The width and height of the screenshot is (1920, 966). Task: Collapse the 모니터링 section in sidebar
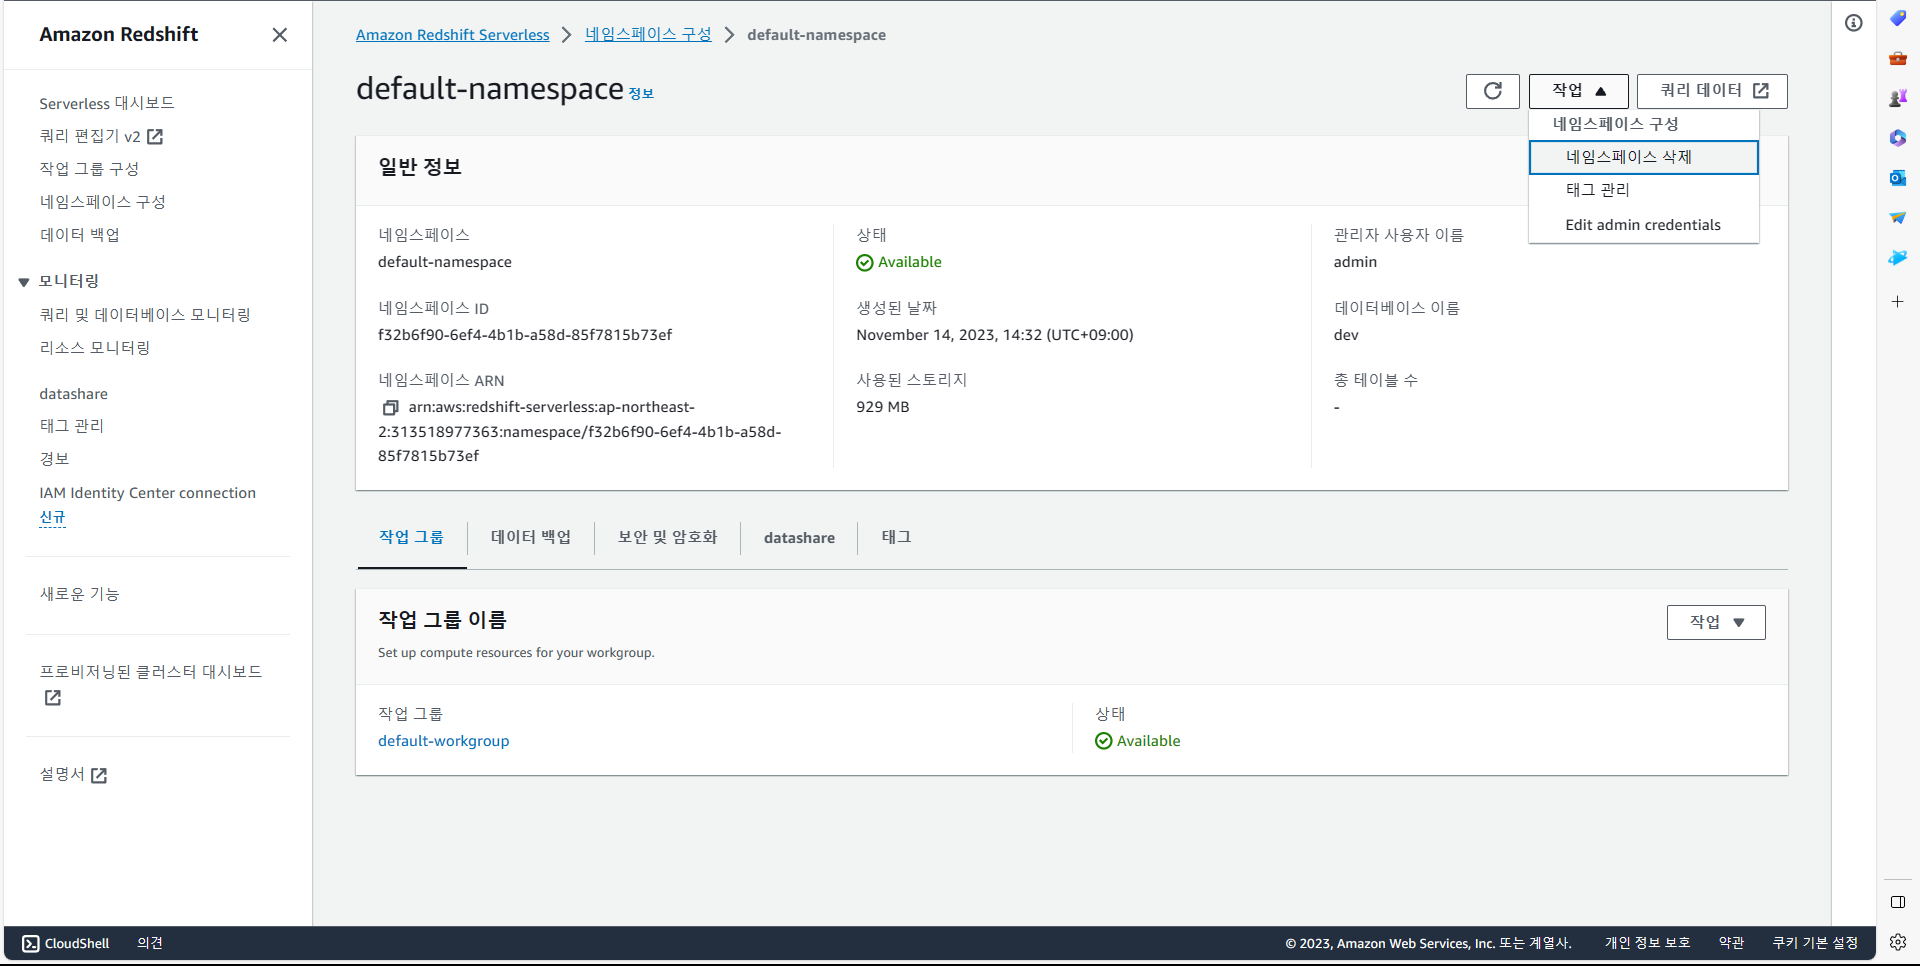pyautogui.click(x=24, y=282)
